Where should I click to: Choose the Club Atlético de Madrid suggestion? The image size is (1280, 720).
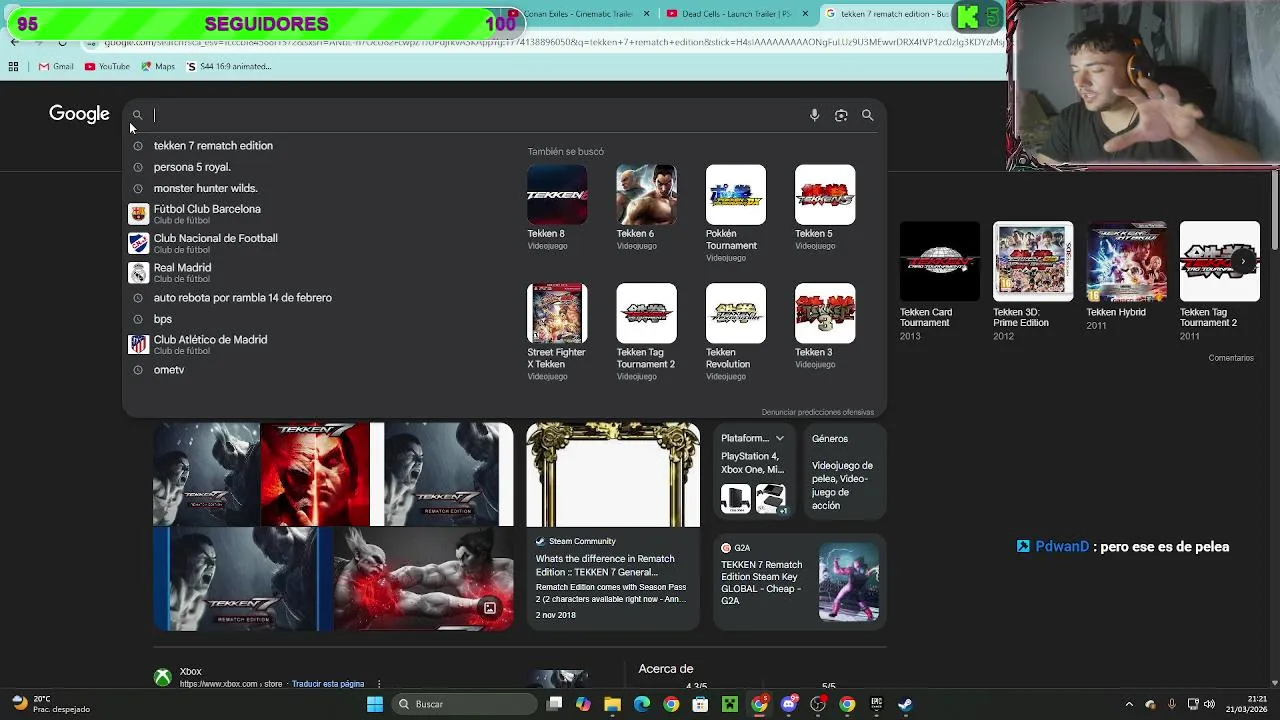(x=210, y=344)
